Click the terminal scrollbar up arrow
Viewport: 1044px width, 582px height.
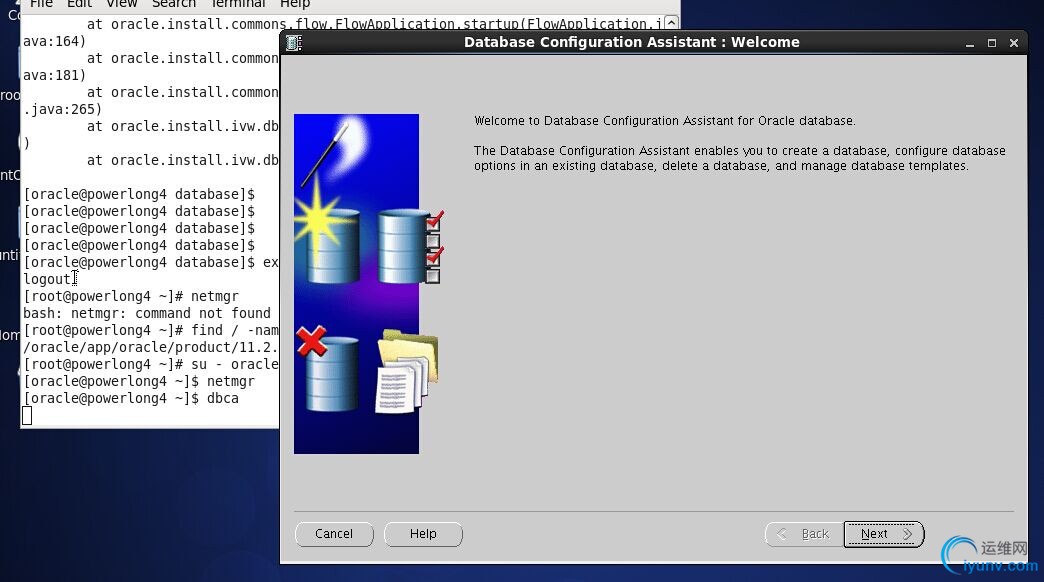click(672, 23)
